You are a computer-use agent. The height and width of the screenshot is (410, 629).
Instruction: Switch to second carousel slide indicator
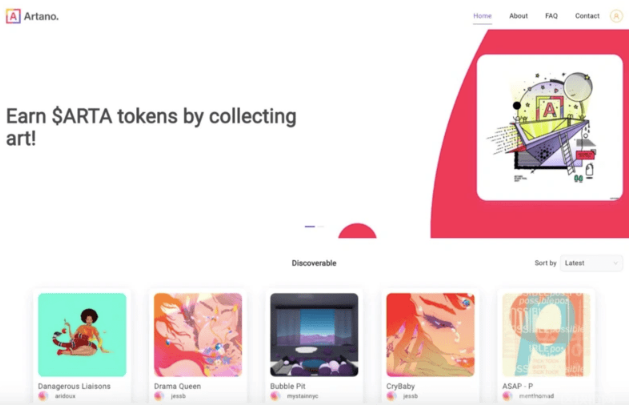tap(321, 227)
